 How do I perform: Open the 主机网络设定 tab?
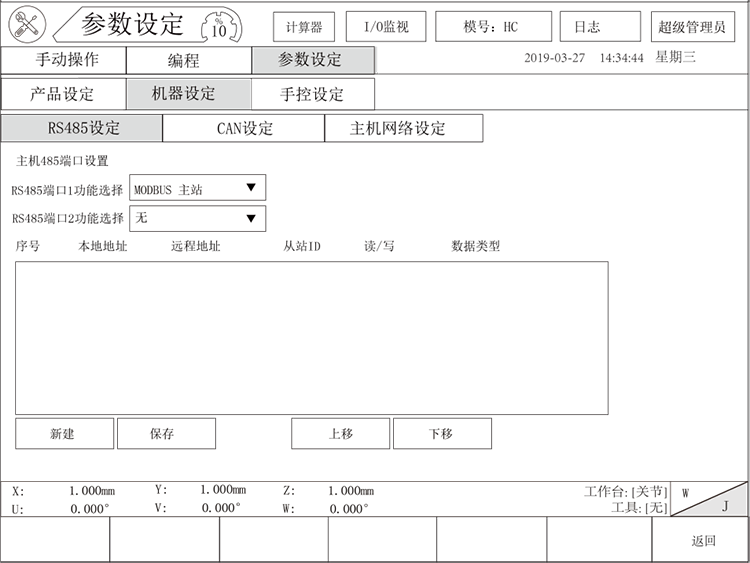[x=403, y=129]
